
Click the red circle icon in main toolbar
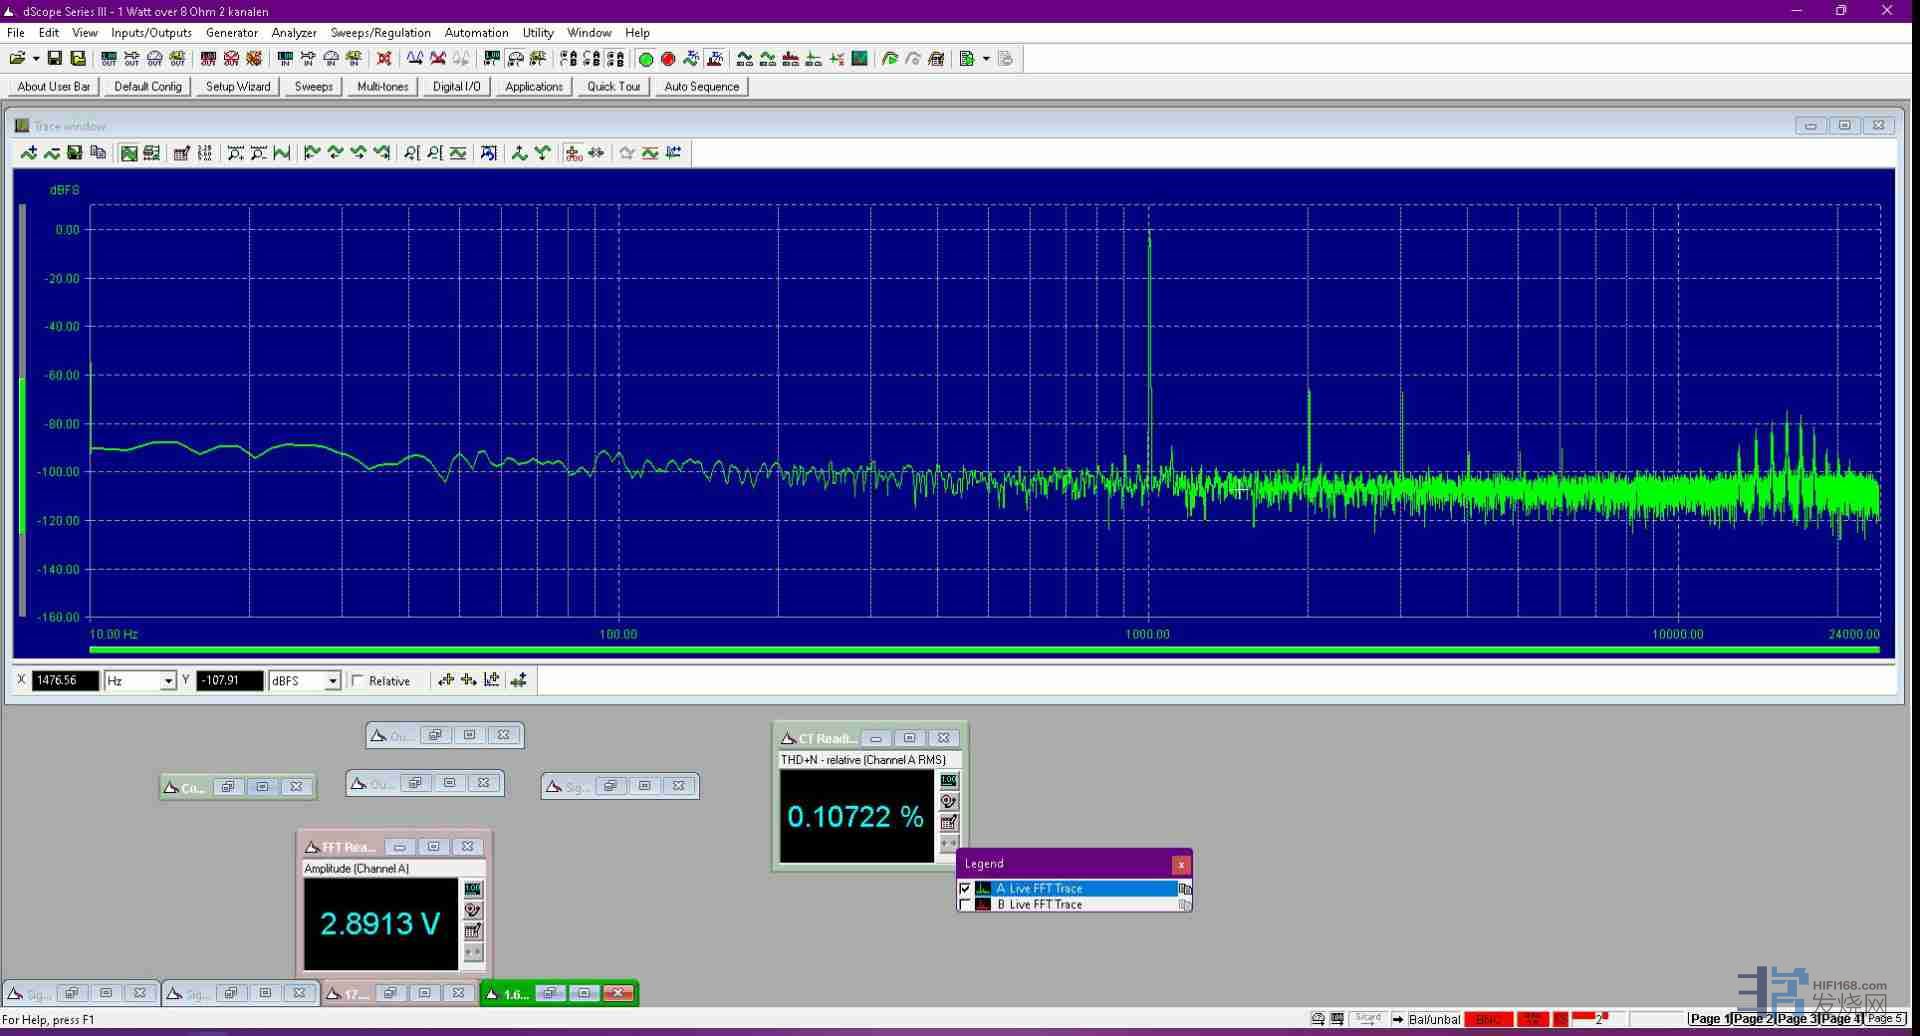tap(668, 59)
